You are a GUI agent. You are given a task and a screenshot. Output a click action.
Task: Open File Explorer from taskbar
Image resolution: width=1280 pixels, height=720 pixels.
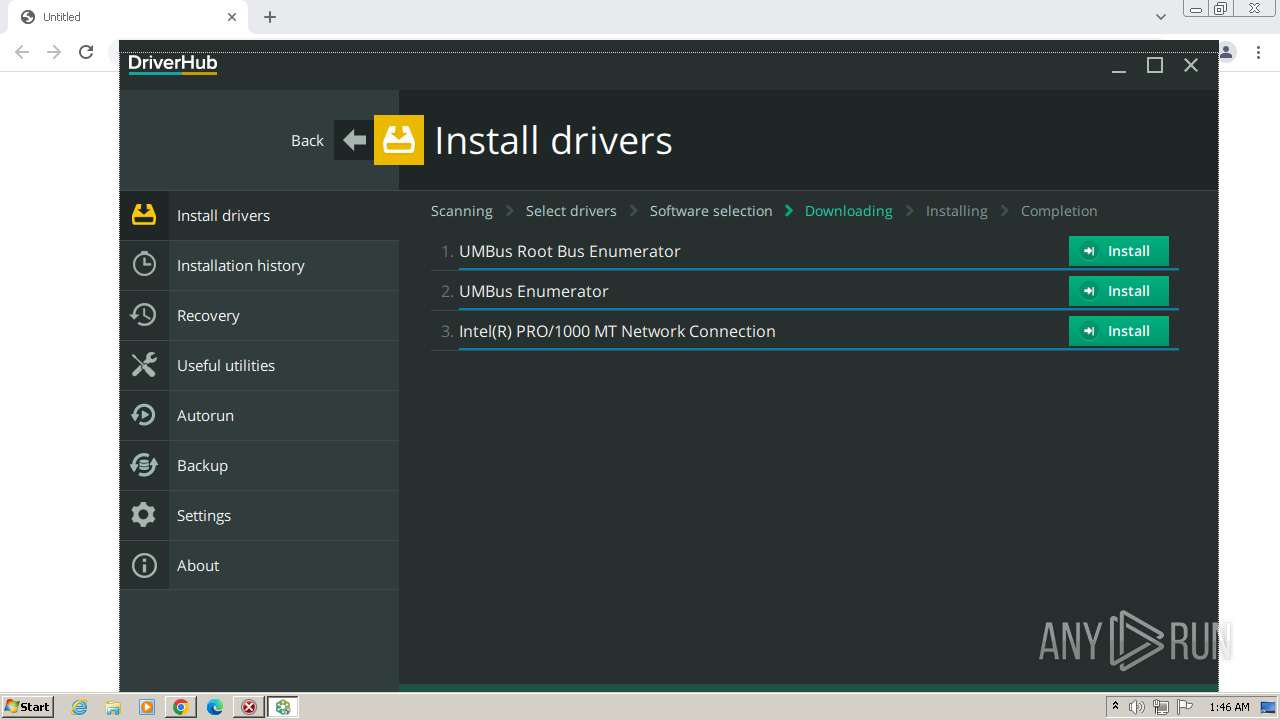point(113,707)
